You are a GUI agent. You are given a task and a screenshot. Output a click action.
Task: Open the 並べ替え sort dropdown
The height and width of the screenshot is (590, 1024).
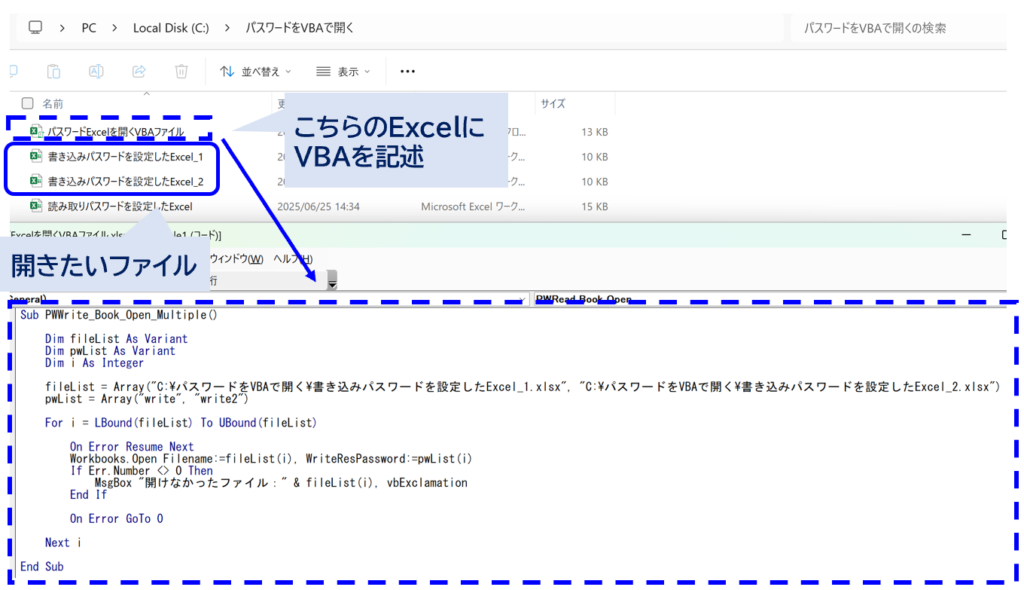coord(255,71)
